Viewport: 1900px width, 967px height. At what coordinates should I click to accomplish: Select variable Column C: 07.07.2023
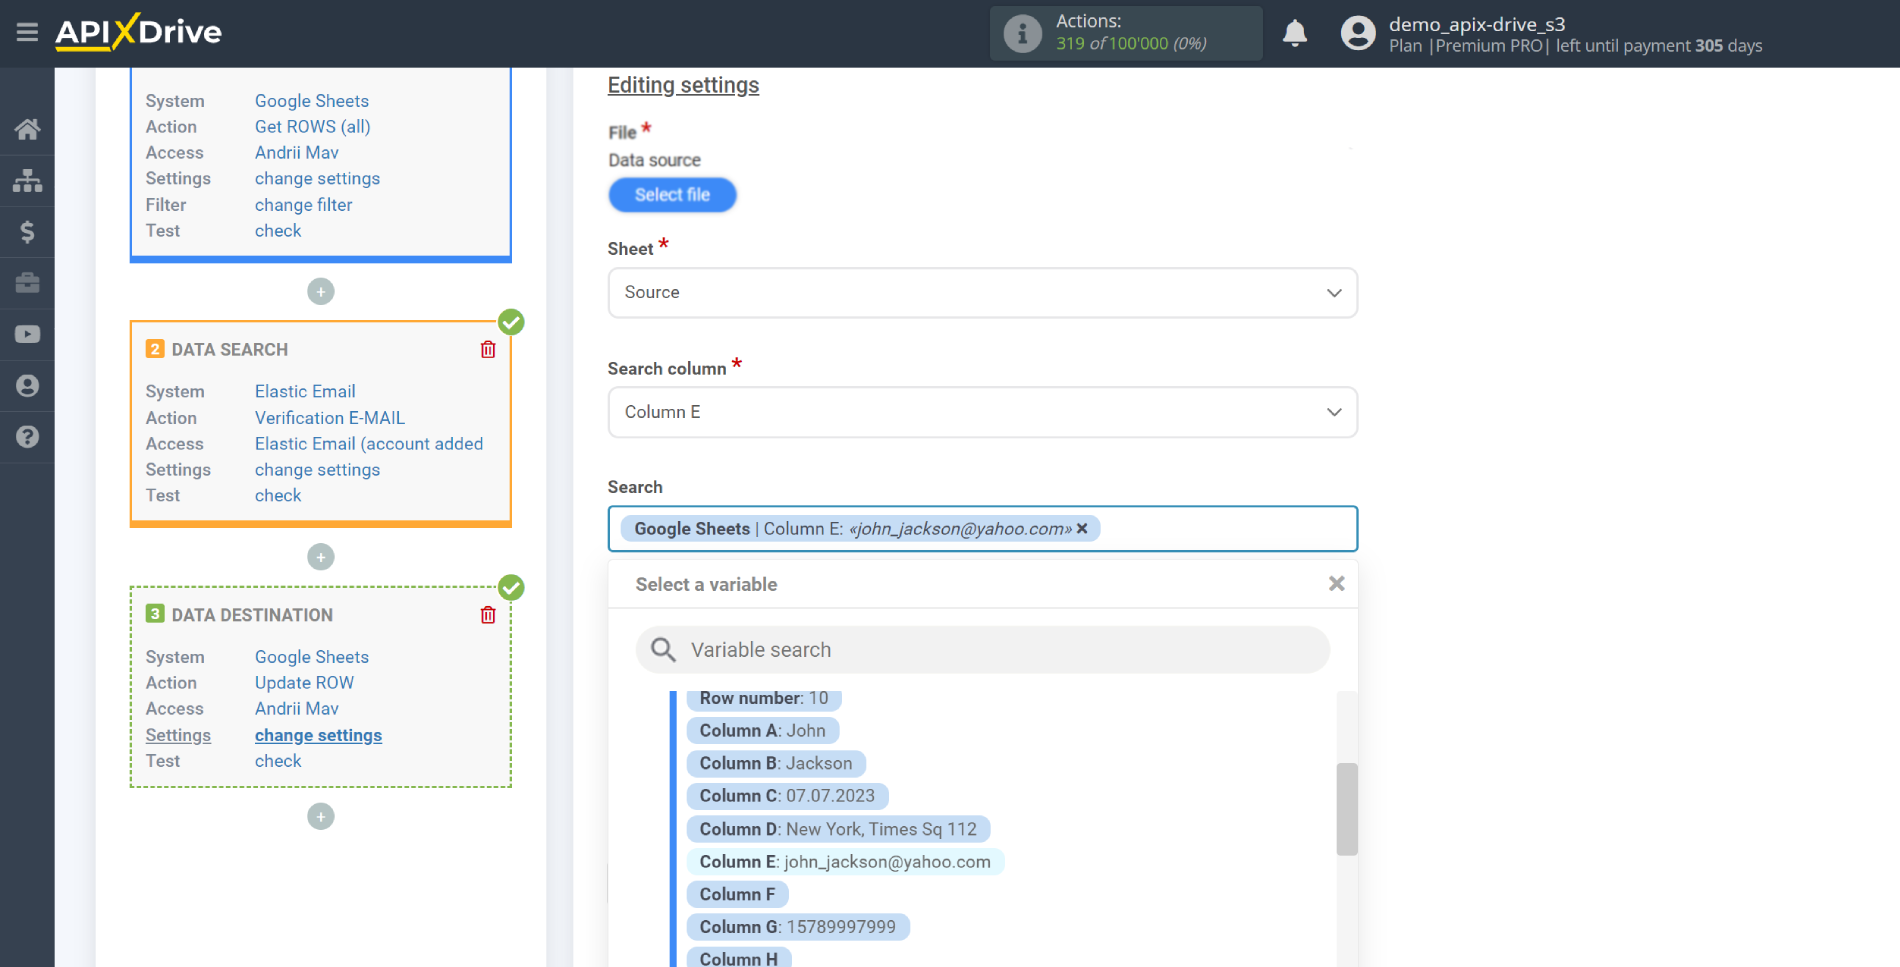[787, 796]
